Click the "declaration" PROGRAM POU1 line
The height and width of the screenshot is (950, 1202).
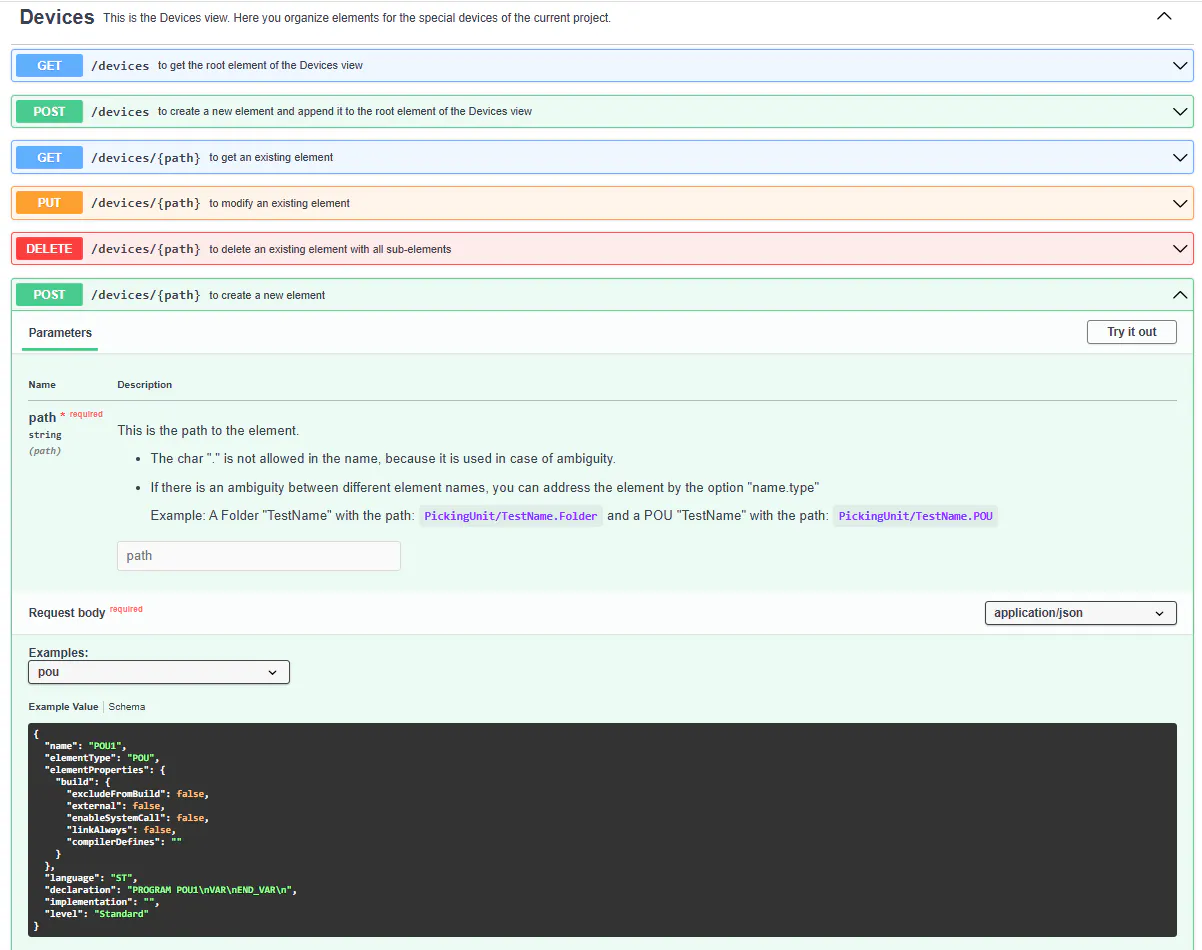171,890
